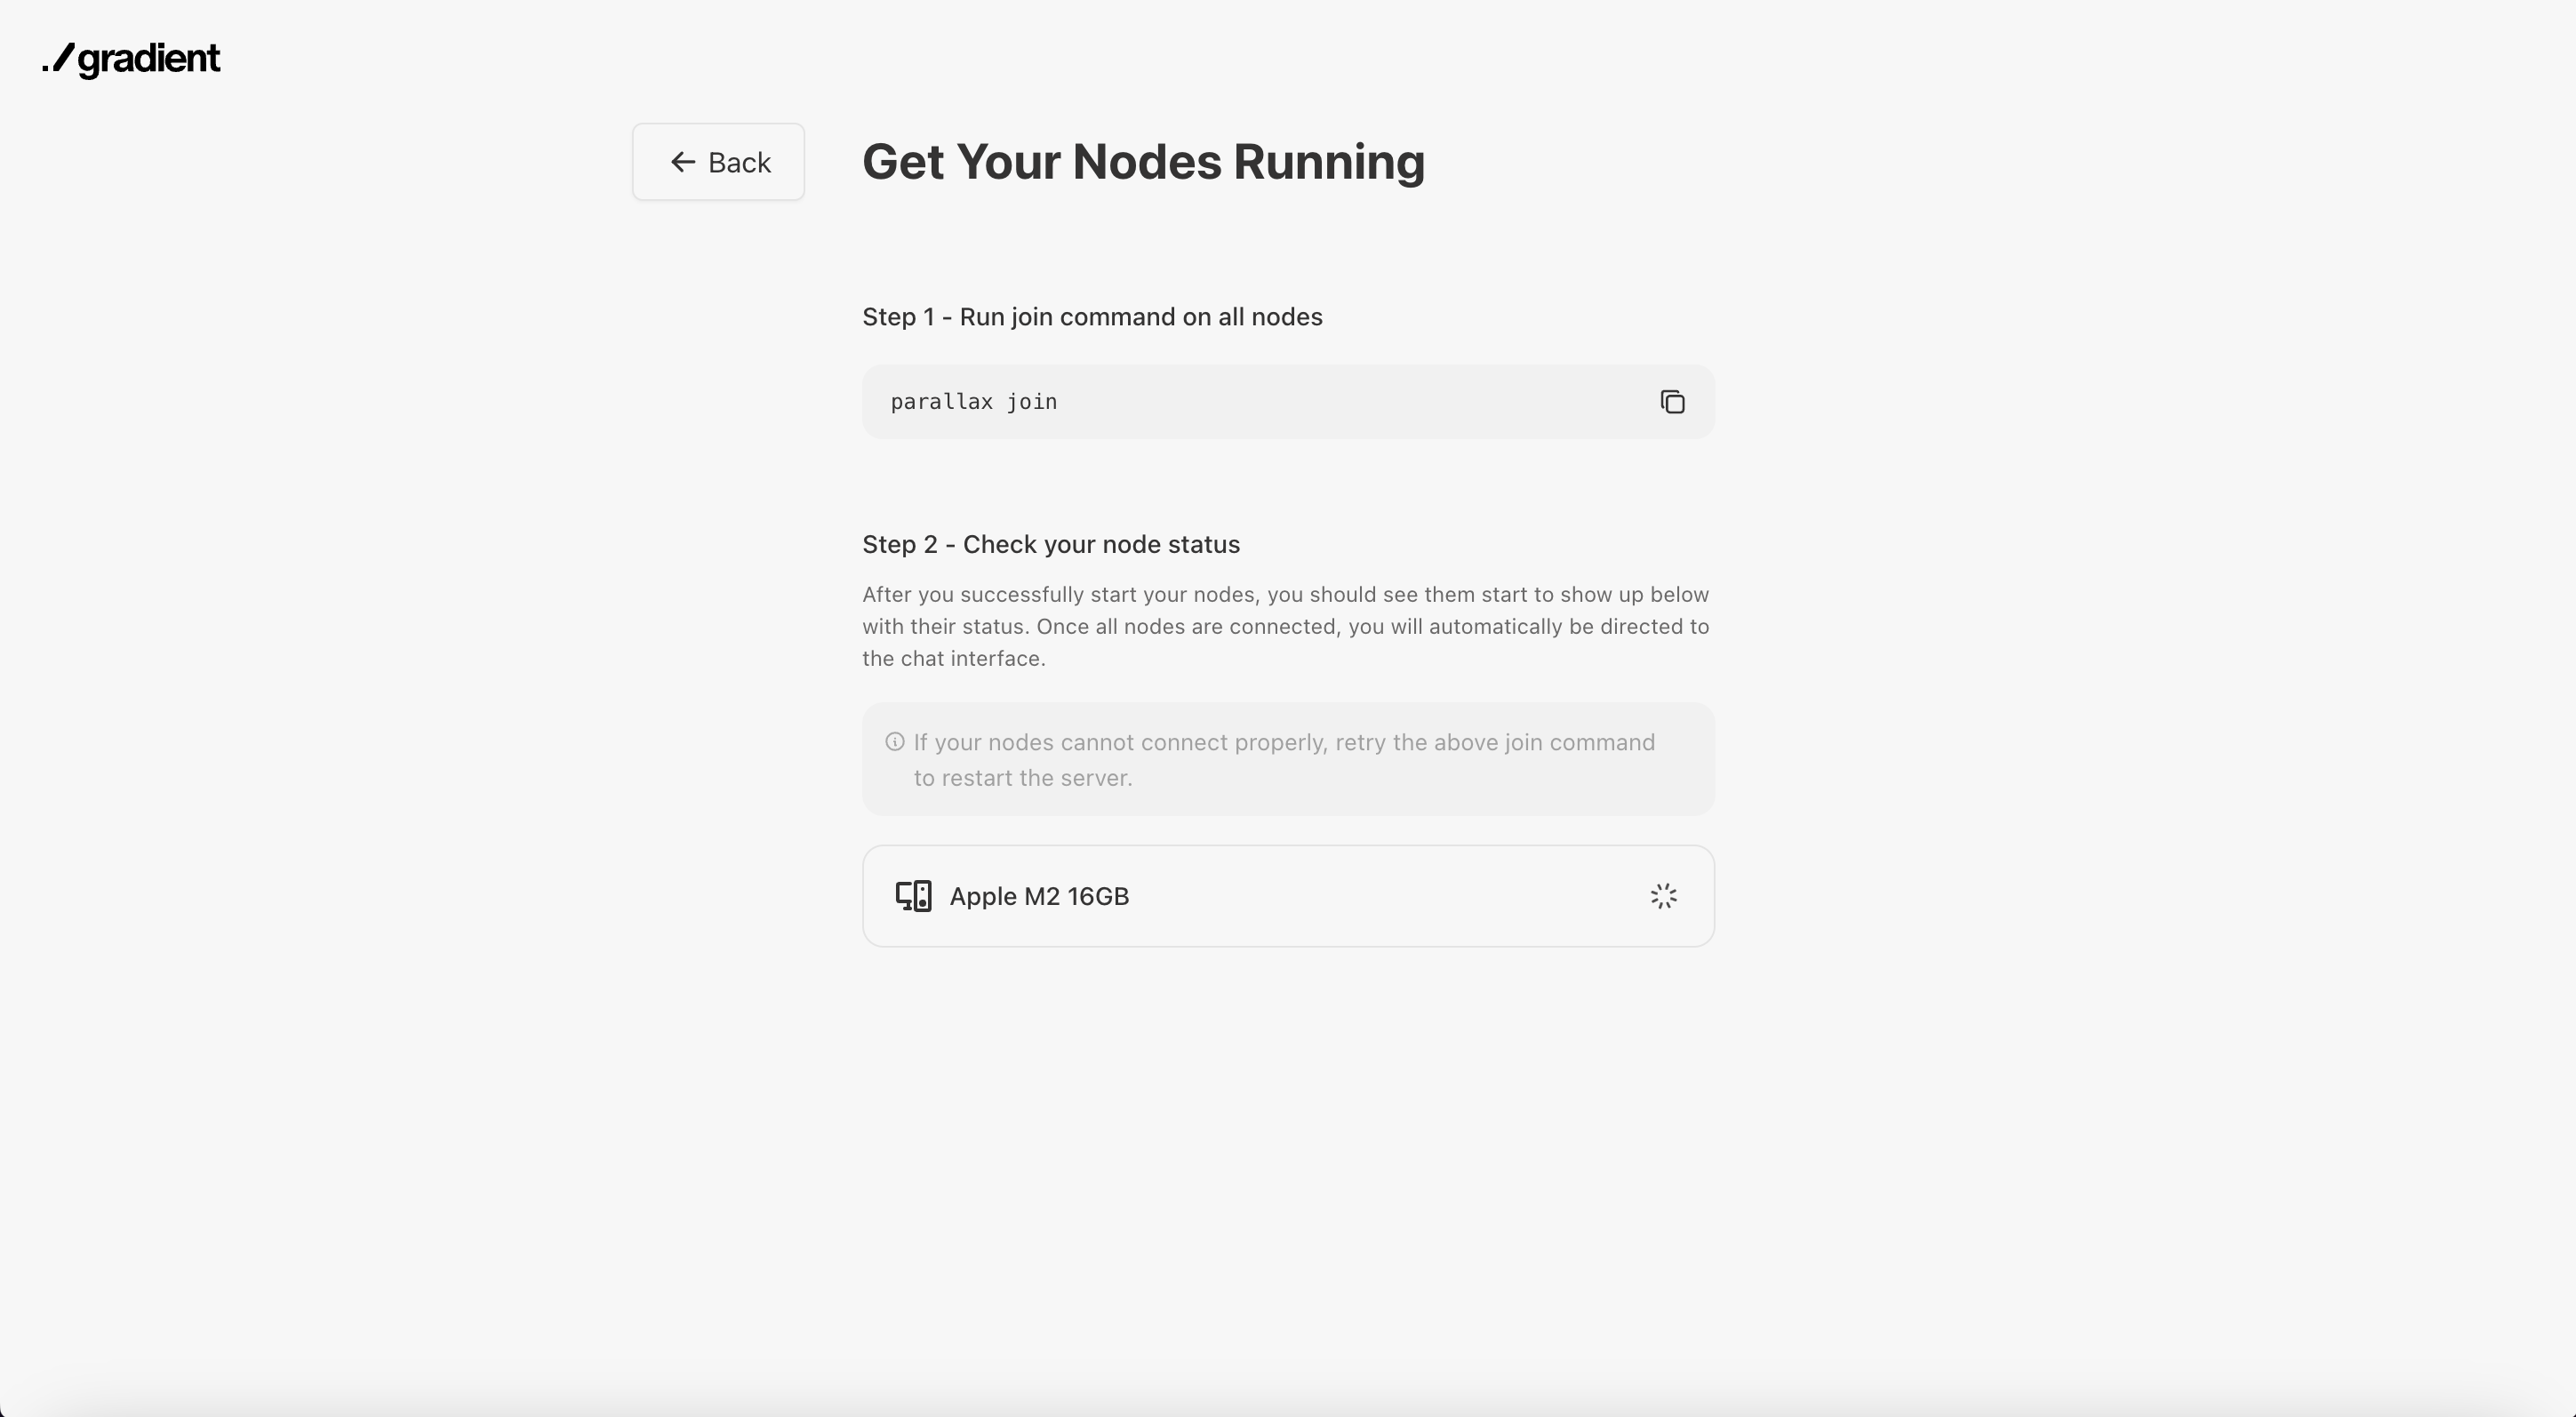The height and width of the screenshot is (1417, 2576).
Task: Click the retry join command hint text
Action: coord(1284,743)
